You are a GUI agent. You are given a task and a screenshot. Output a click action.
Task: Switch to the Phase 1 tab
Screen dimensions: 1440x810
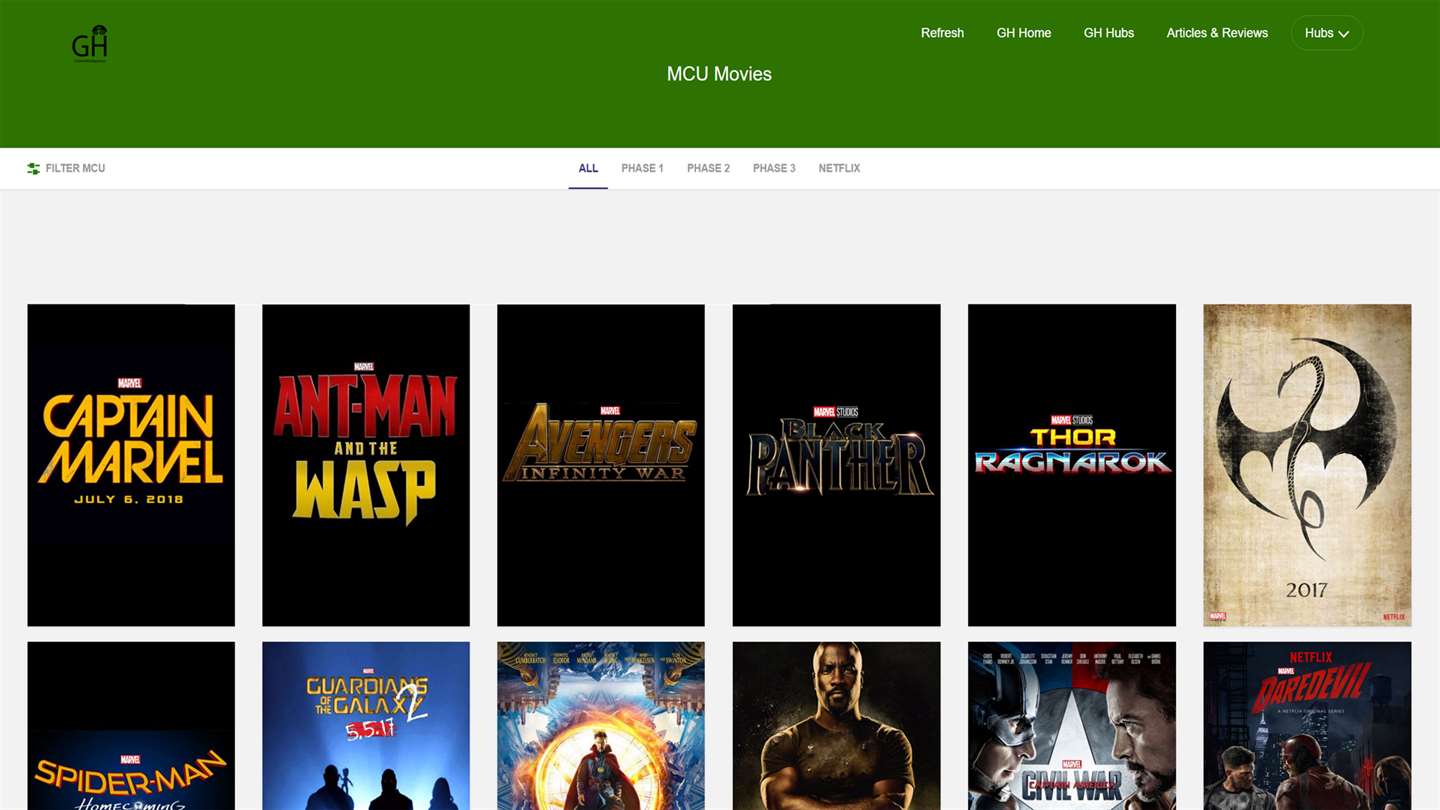(x=642, y=168)
